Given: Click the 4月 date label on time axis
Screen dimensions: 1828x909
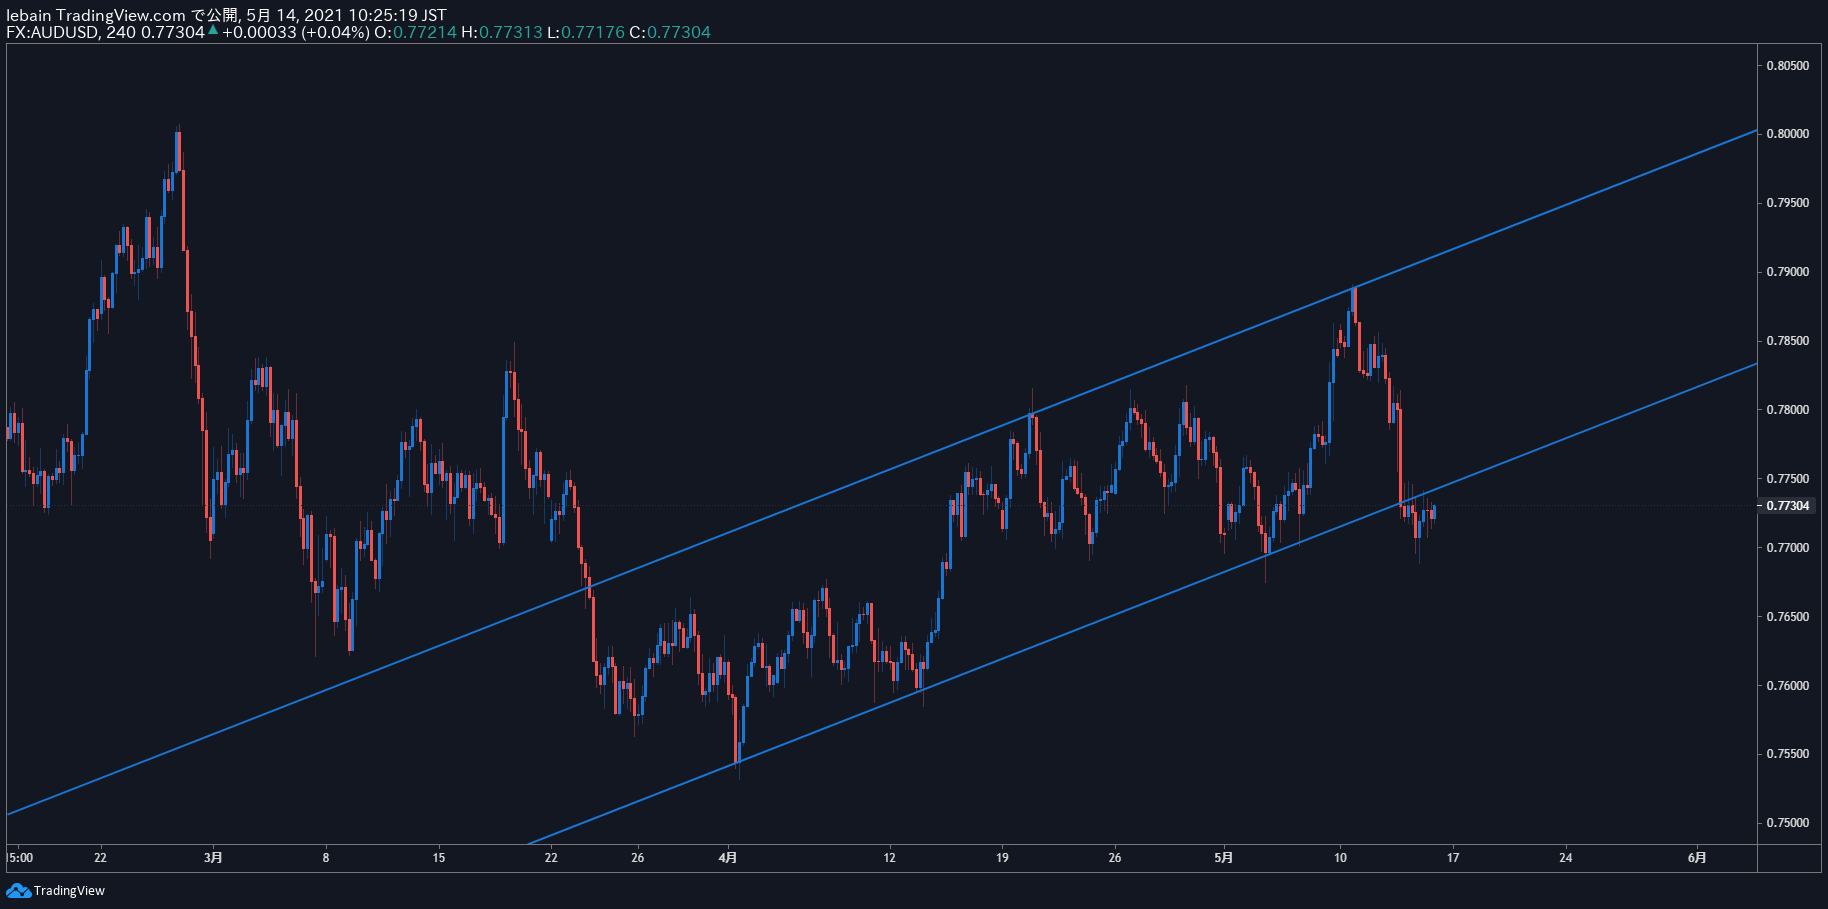Looking at the screenshot, I should (x=728, y=857).
